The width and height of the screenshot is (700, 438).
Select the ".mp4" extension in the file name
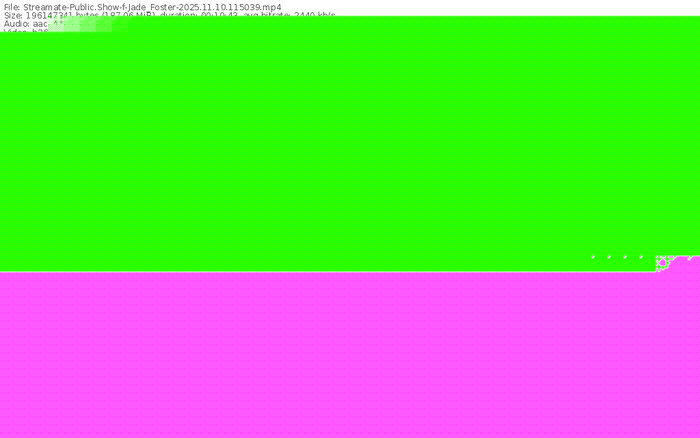click(271, 6)
